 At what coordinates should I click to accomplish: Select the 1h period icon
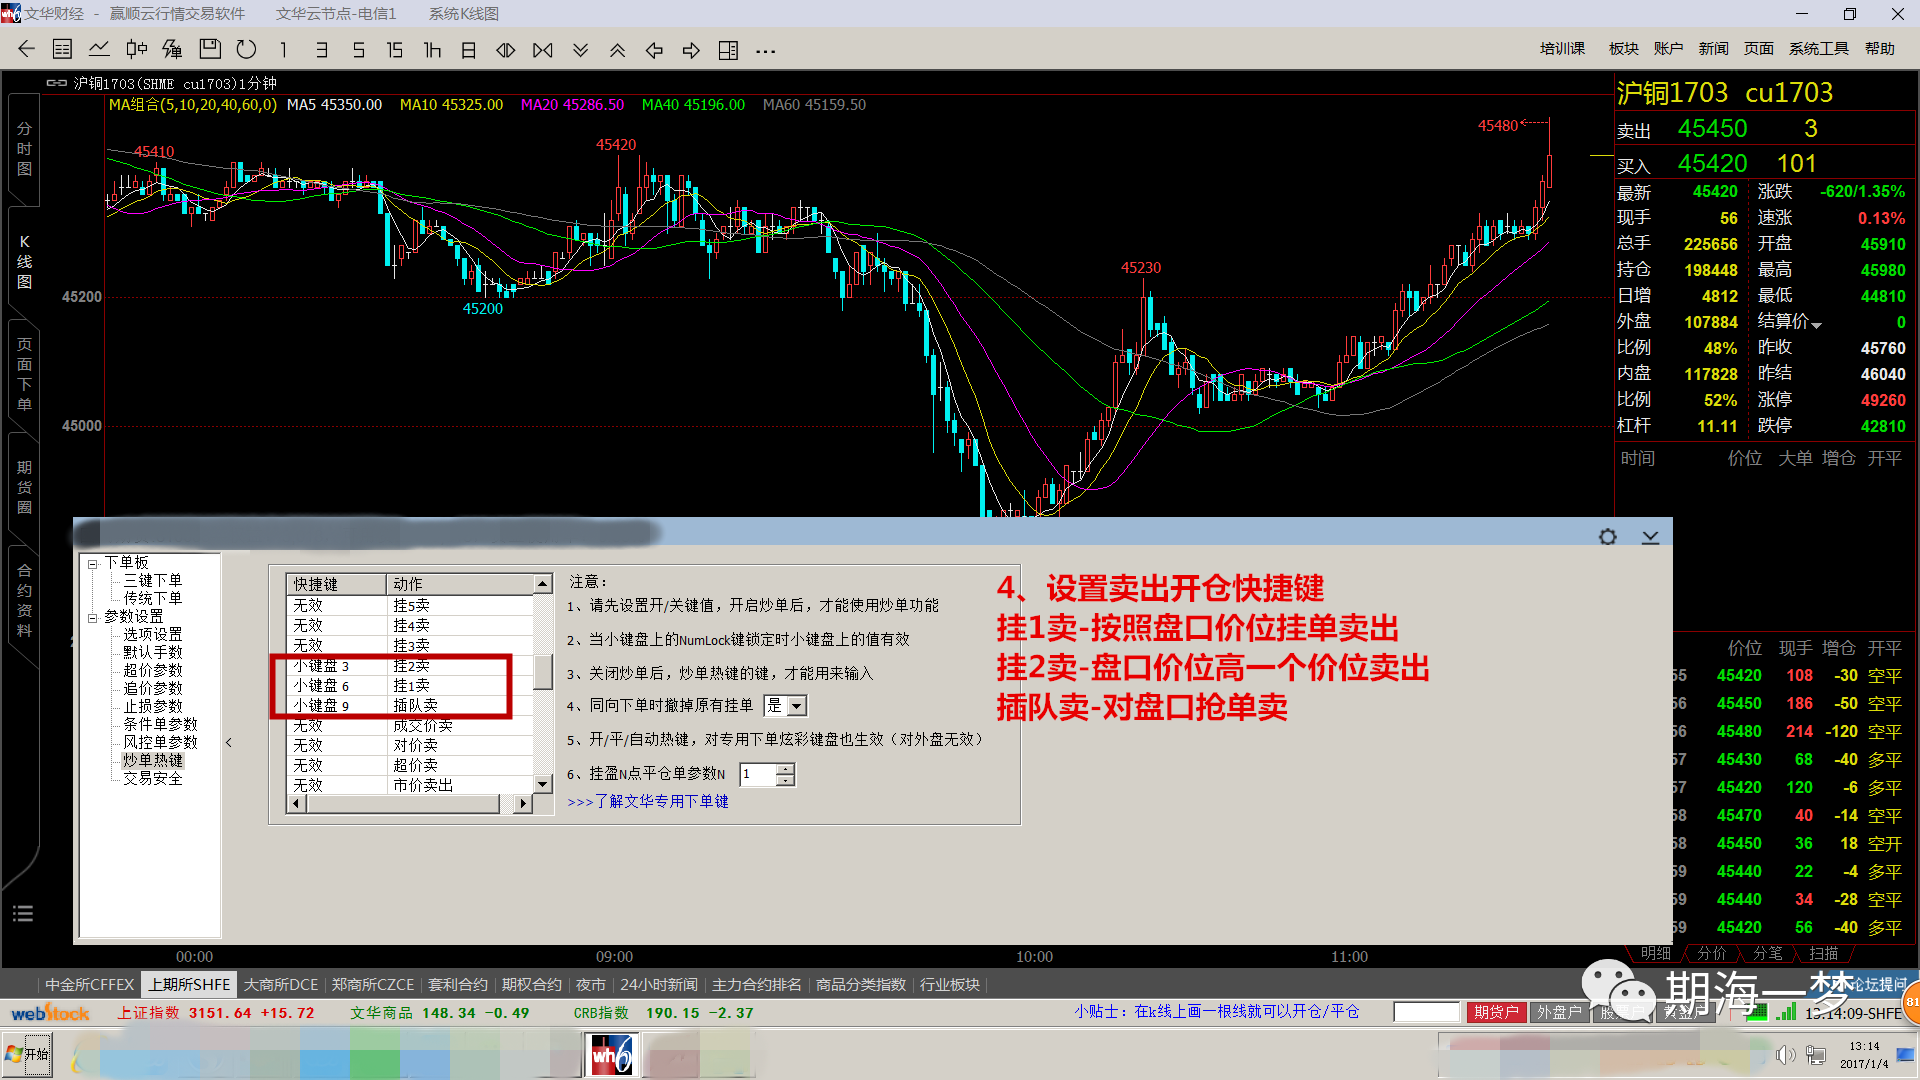pyautogui.click(x=432, y=50)
